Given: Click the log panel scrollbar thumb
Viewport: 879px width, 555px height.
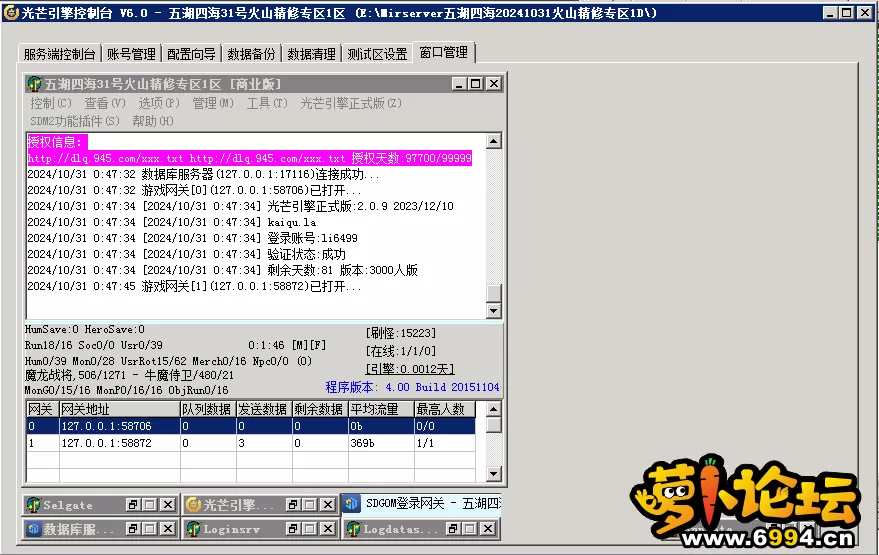Looking at the screenshot, I should click(493, 293).
